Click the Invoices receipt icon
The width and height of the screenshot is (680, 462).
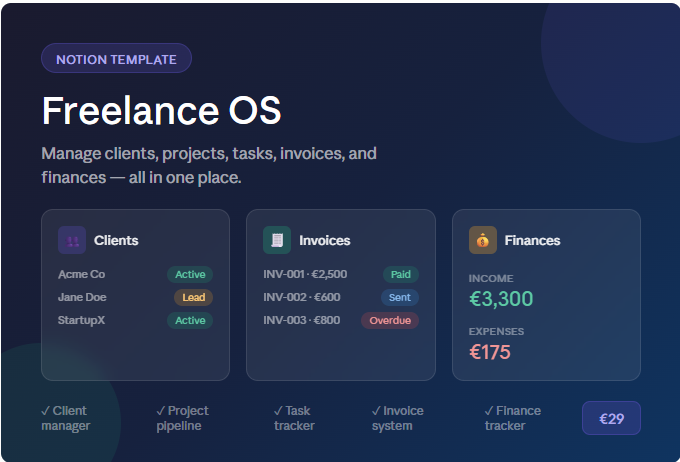[x=277, y=240]
